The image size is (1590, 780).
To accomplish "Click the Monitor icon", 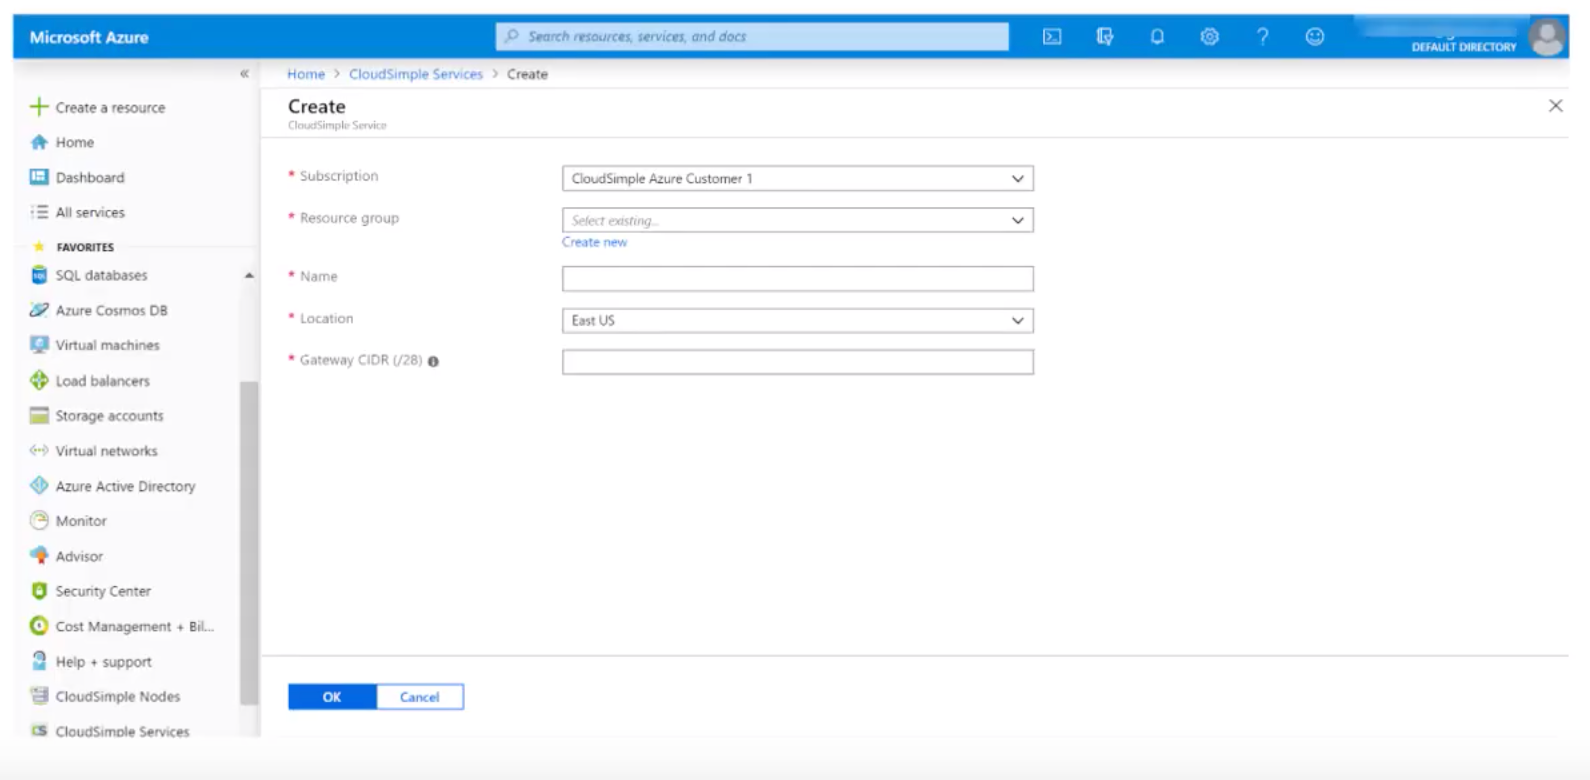I will click(39, 521).
